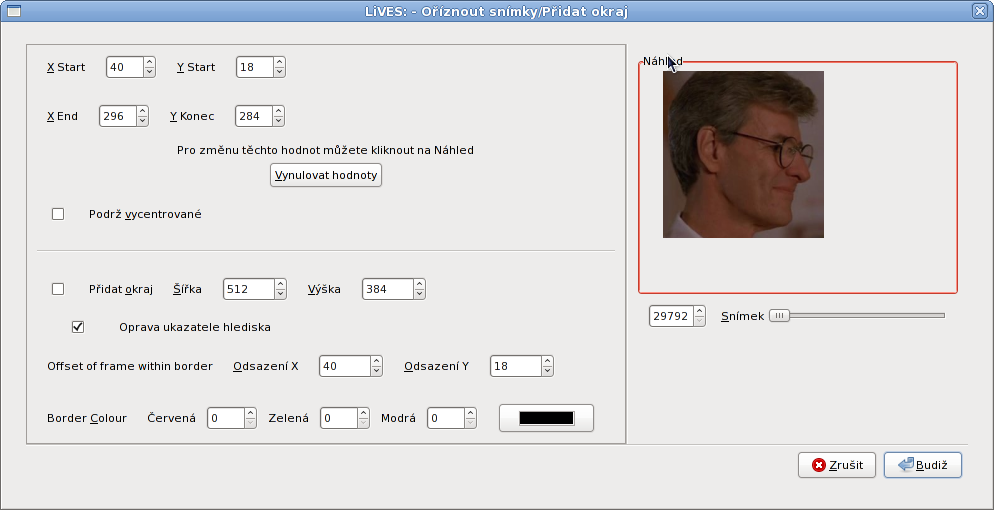Increase the X Start value
The width and height of the screenshot is (994, 510).
(x=149, y=63)
